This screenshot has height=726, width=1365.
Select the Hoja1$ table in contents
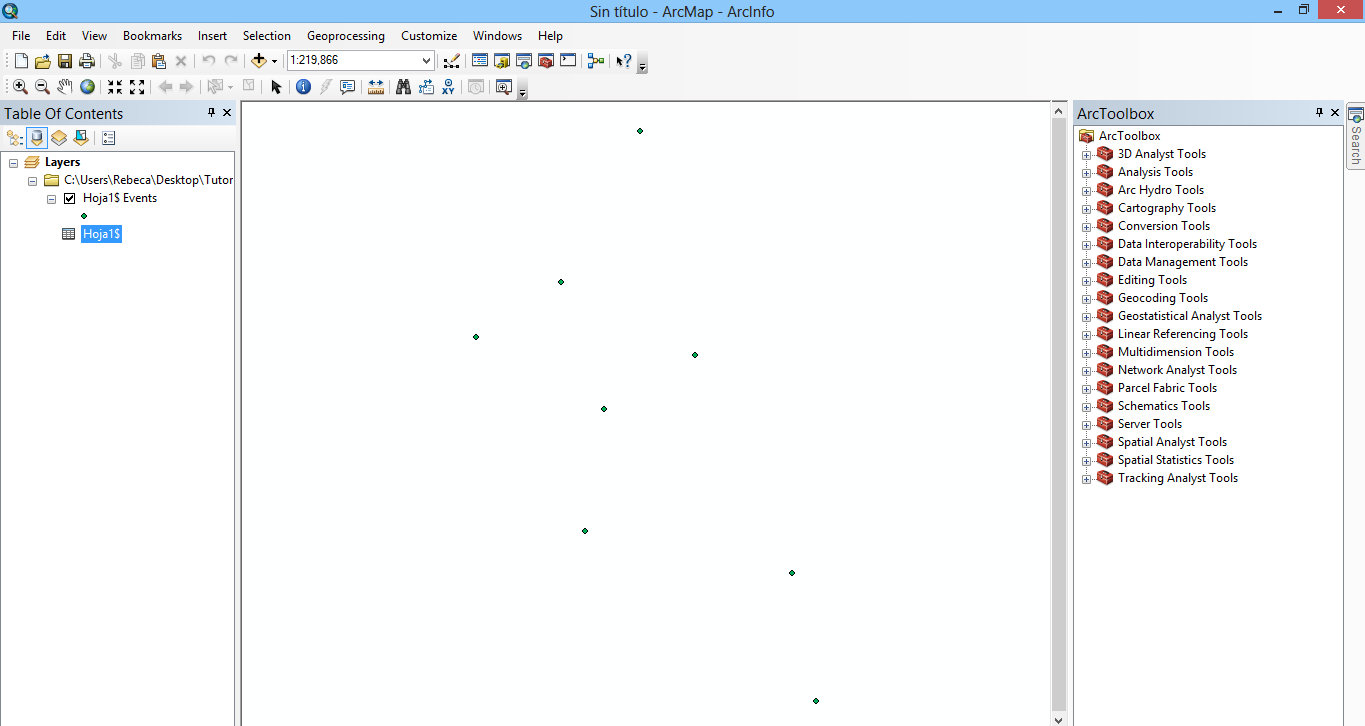point(102,234)
